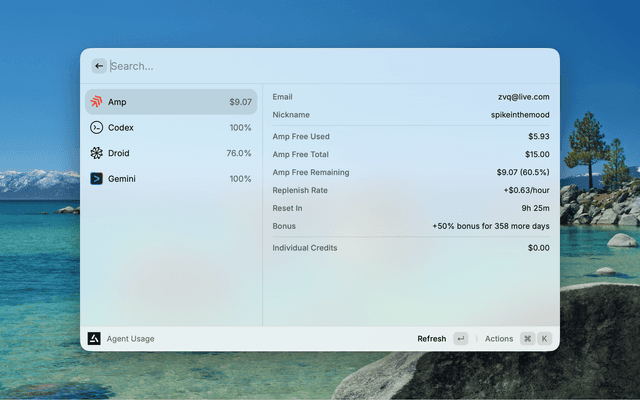Click the Command key icon
This screenshot has height=400, width=640.
527,339
